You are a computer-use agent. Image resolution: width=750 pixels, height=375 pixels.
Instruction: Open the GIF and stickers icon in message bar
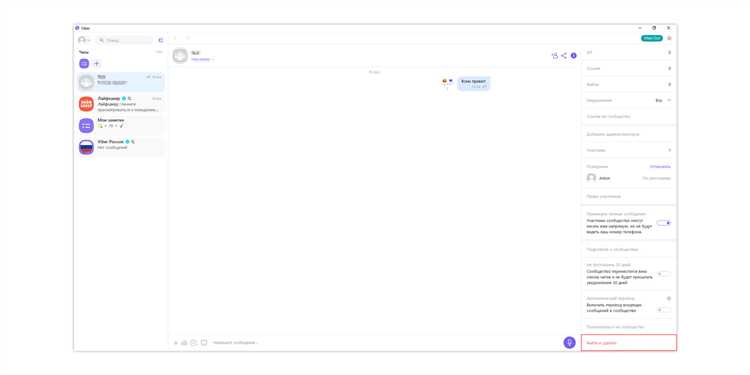pos(184,342)
